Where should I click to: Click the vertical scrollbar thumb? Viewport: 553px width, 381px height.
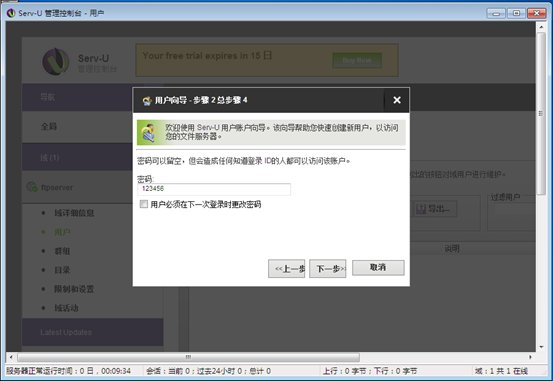tap(541, 113)
